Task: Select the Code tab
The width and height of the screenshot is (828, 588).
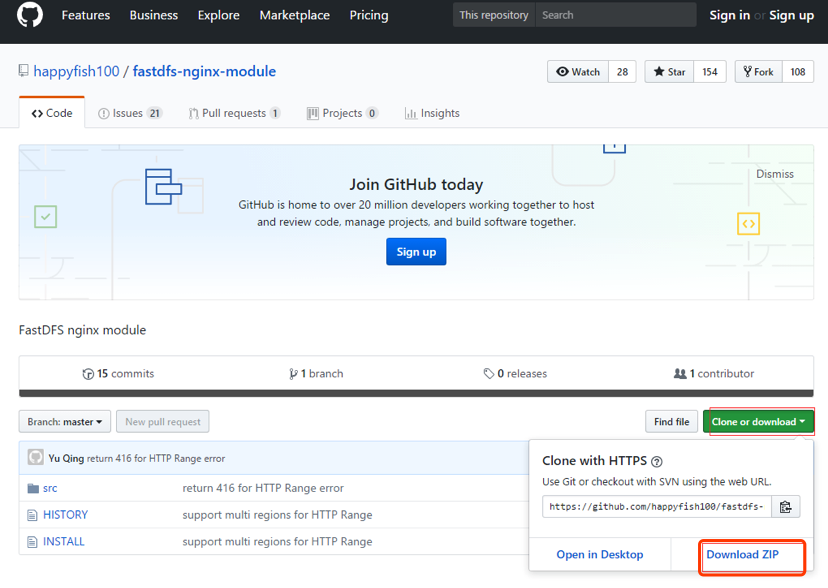Action: tap(52, 113)
